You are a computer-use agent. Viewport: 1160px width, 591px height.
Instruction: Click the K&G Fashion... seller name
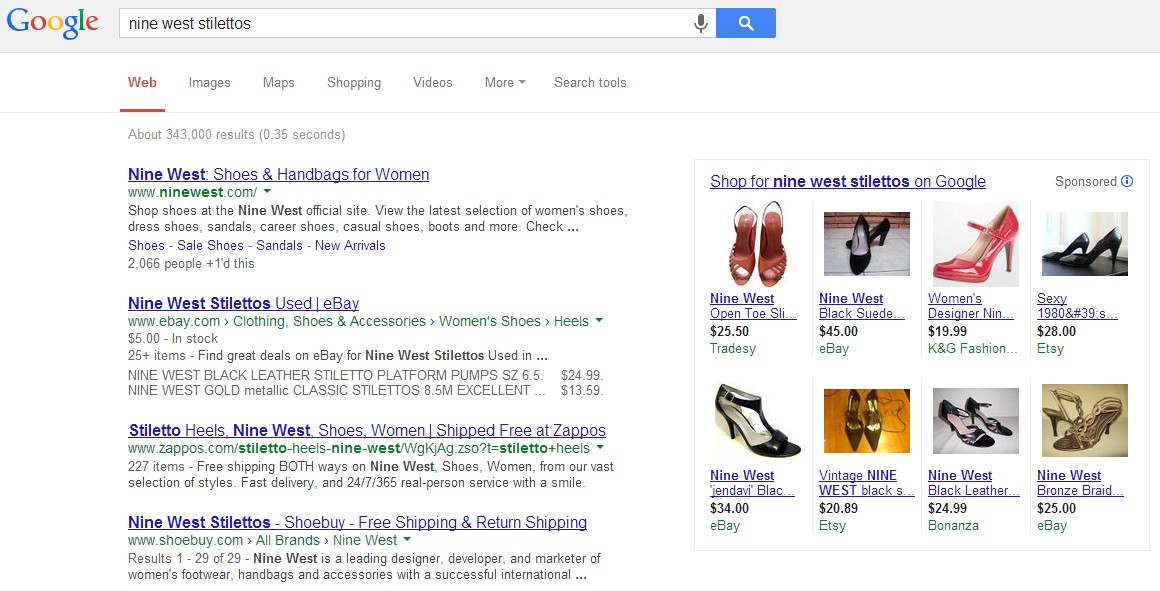(x=973, y=348)
